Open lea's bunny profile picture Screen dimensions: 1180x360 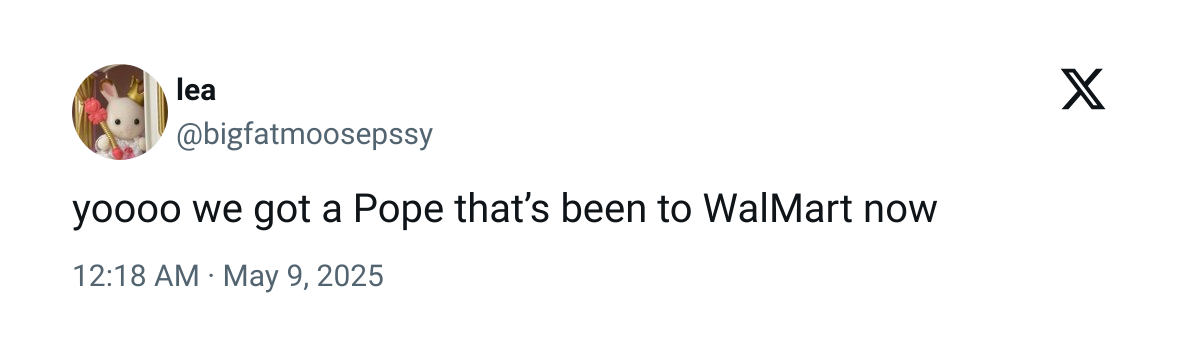[120, 111]
